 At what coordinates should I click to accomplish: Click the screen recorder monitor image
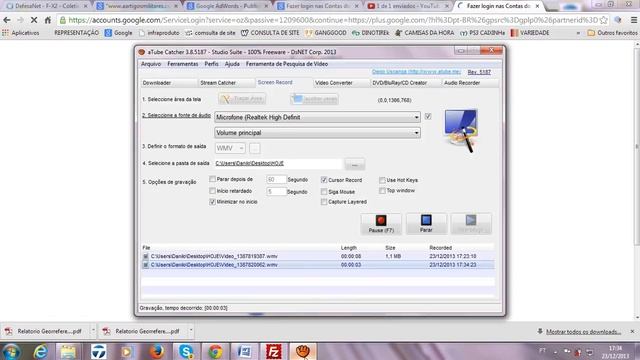[461, 131]
